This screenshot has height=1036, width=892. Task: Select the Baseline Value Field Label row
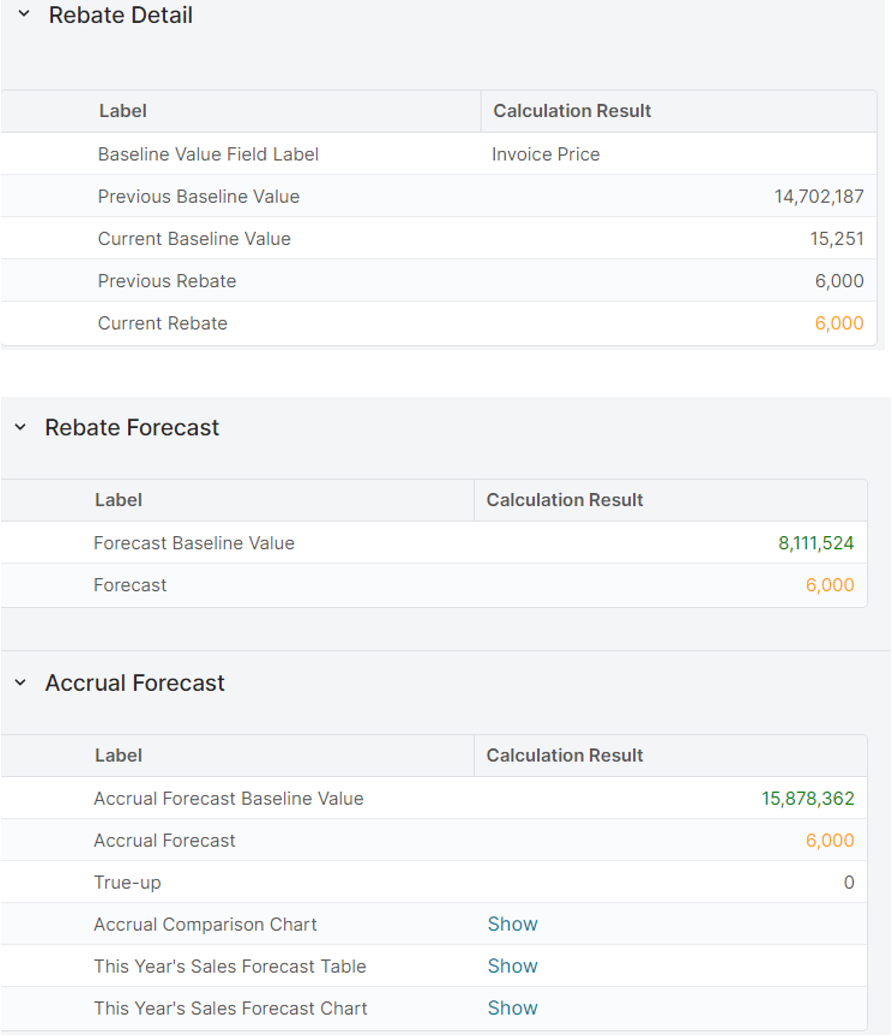coord(208,154)
